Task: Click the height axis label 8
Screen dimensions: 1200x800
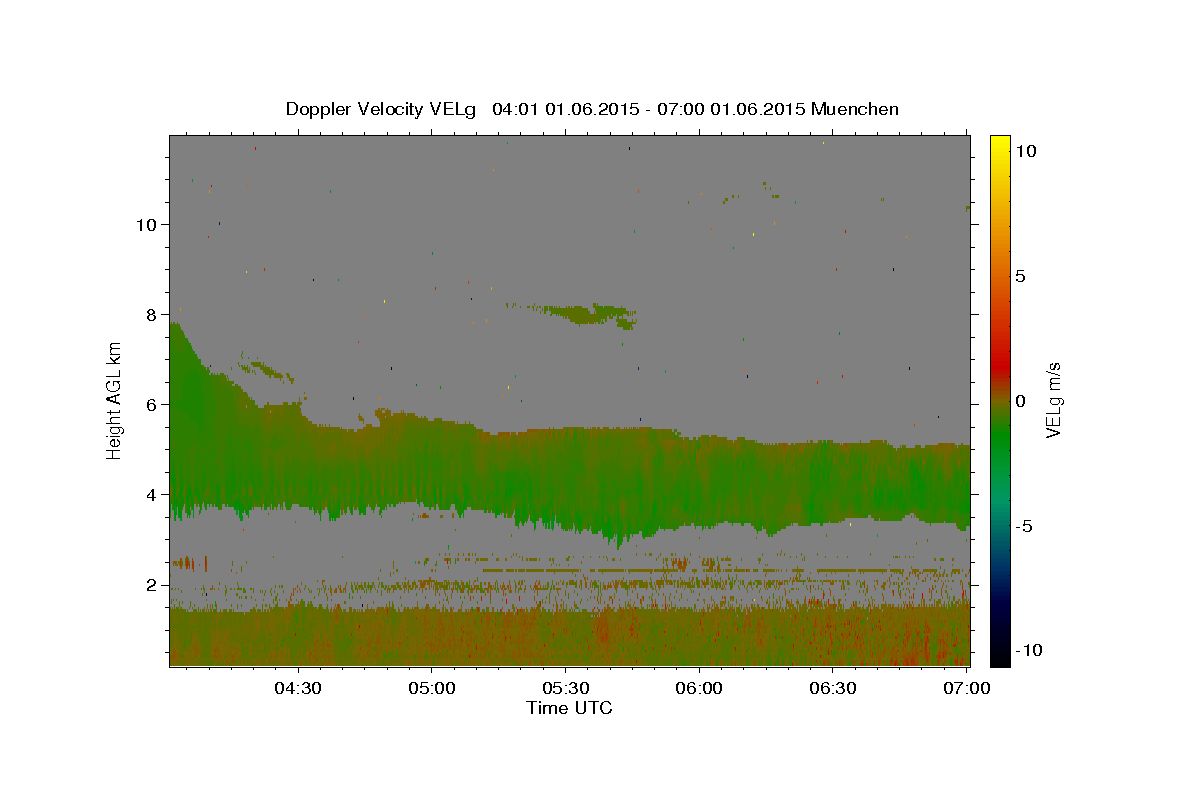Action: [152, 314]
